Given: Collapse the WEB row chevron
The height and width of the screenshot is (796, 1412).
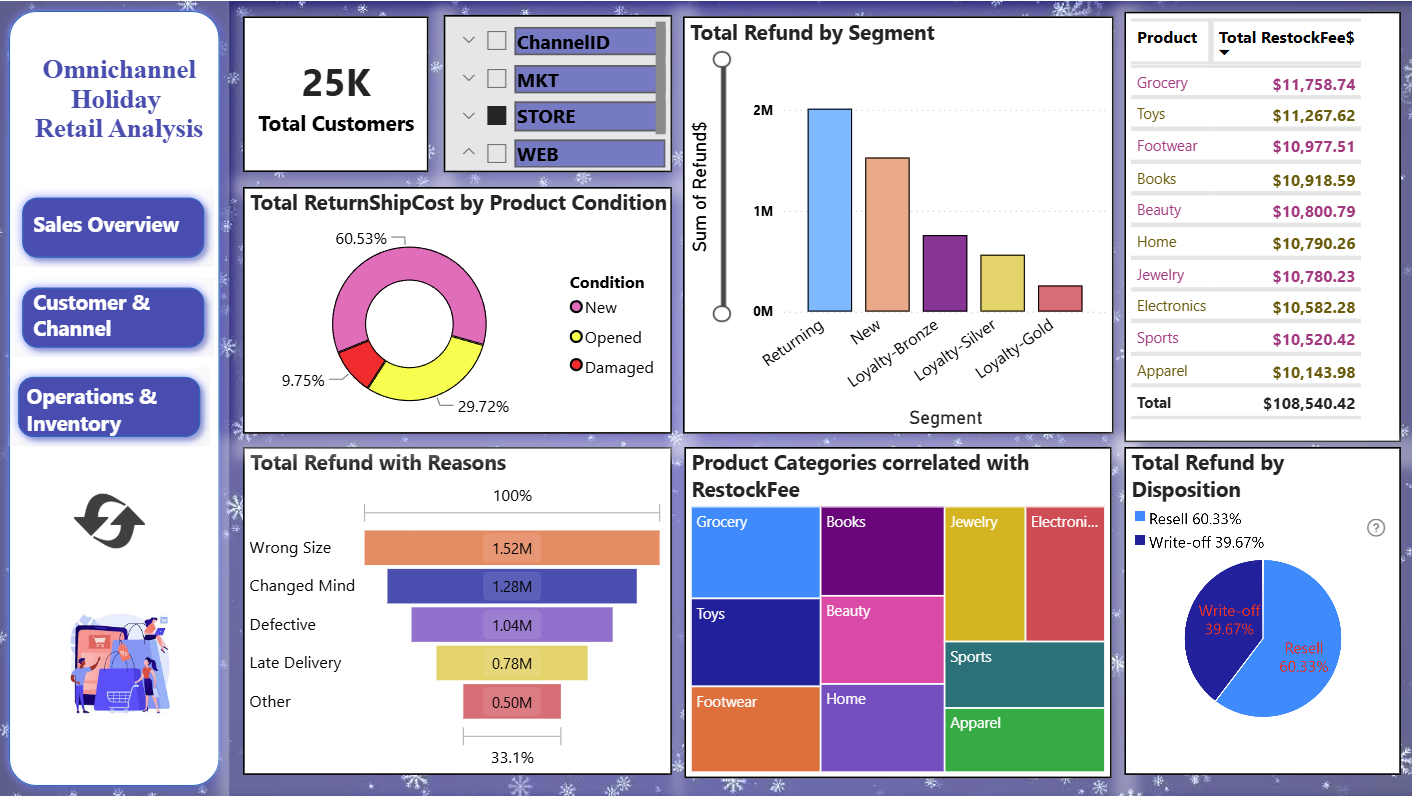Looking at the screenshot, I should point(468,154).
